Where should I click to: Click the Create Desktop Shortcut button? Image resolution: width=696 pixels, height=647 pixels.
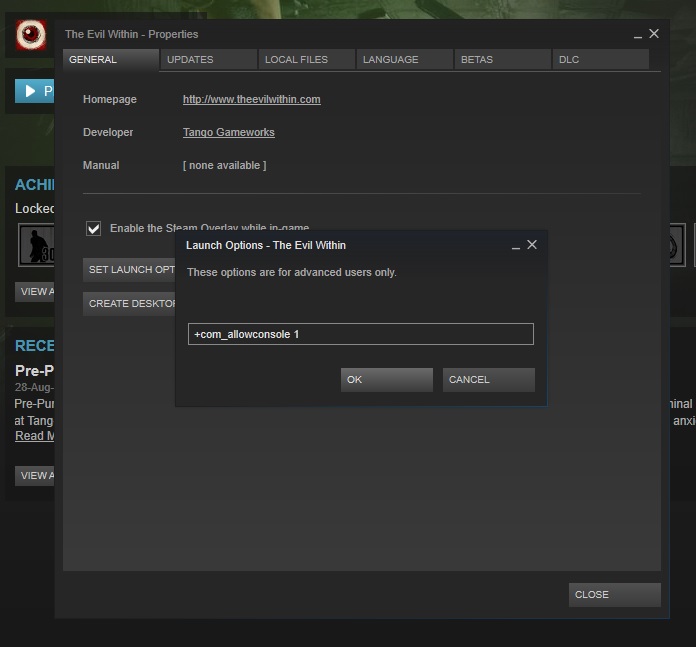coord(130,303)
